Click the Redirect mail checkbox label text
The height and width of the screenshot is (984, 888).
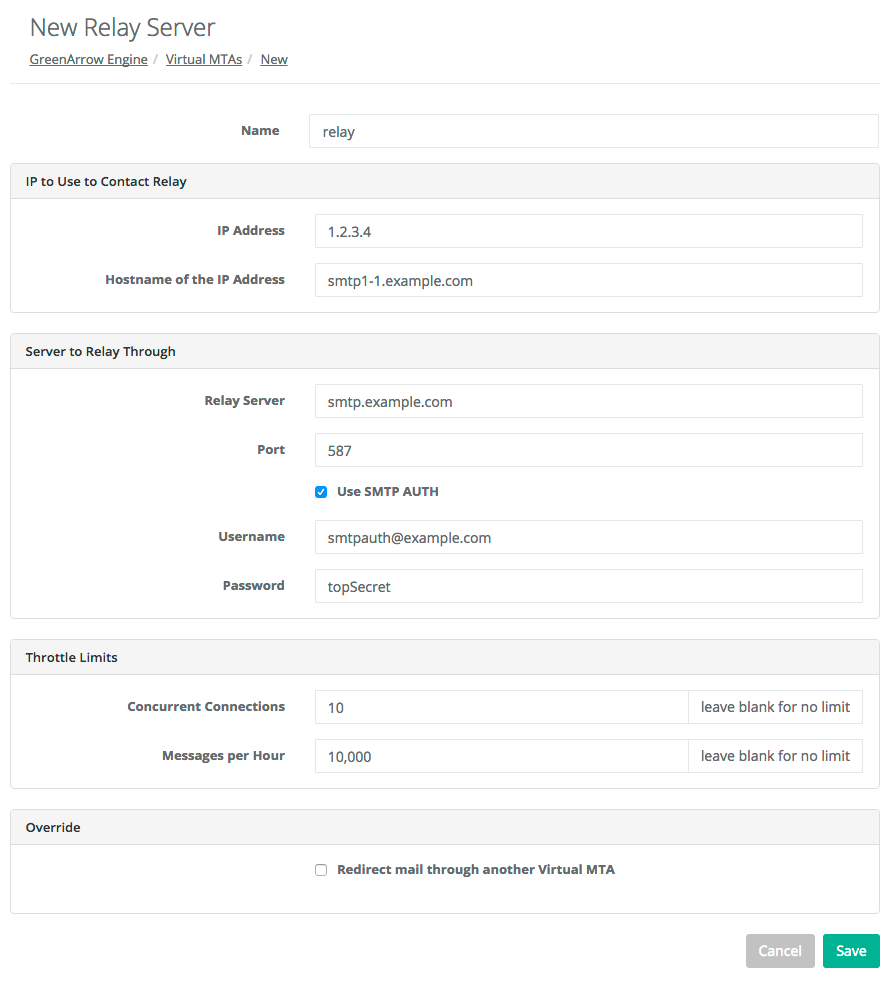[476, 870]
